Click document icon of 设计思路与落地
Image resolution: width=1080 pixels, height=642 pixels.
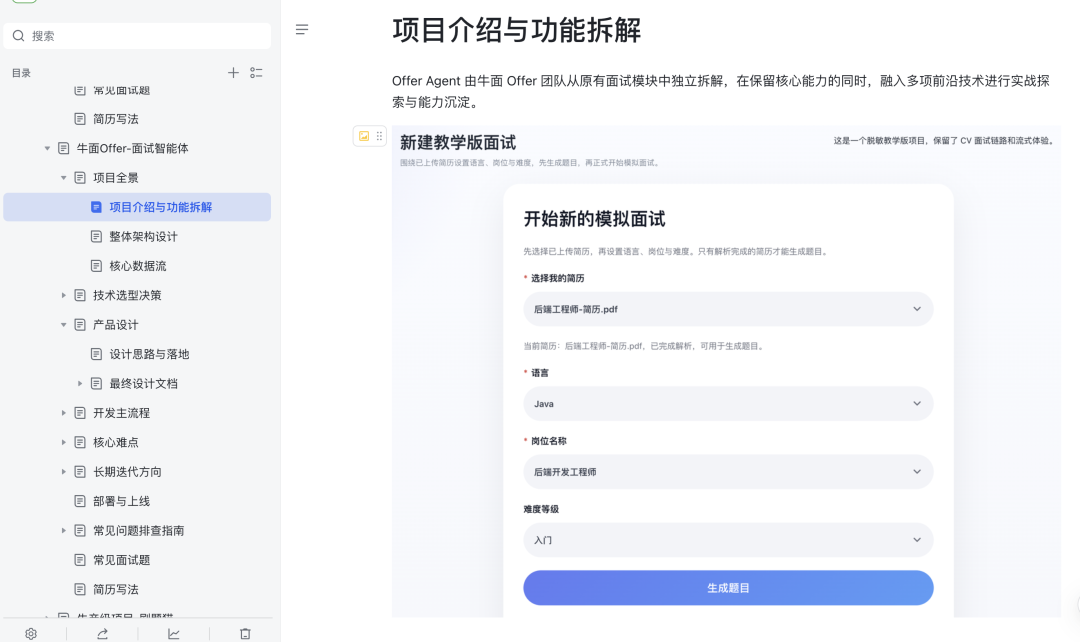tap(96, 354)
